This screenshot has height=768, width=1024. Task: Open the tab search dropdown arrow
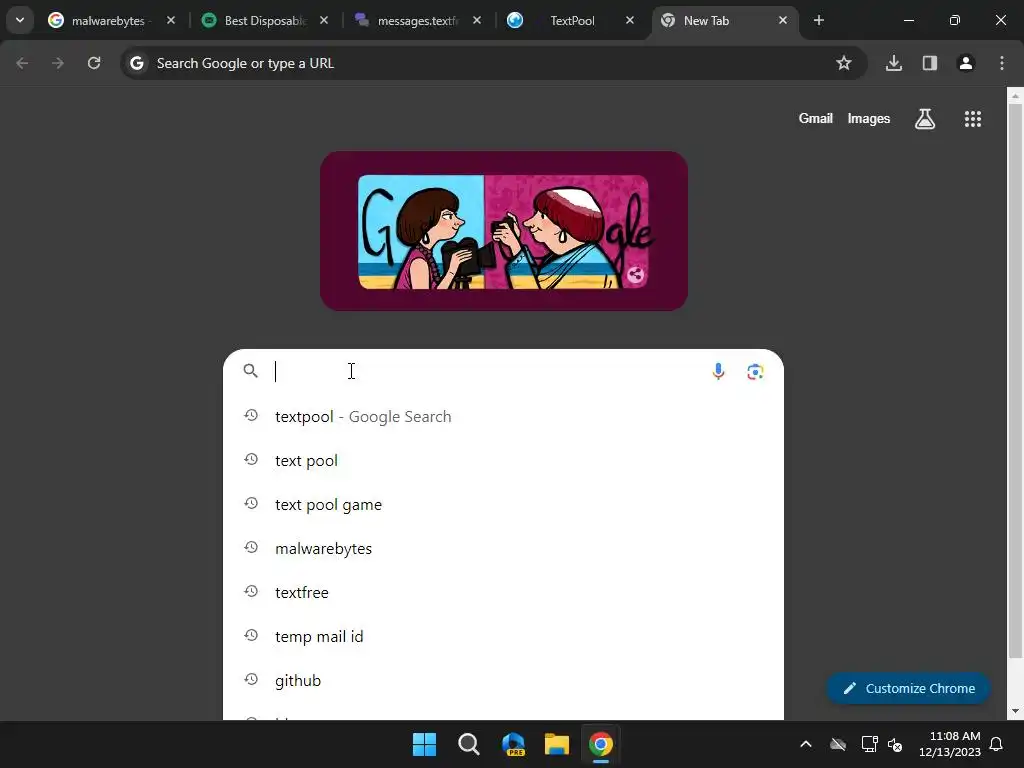[20, 20]
